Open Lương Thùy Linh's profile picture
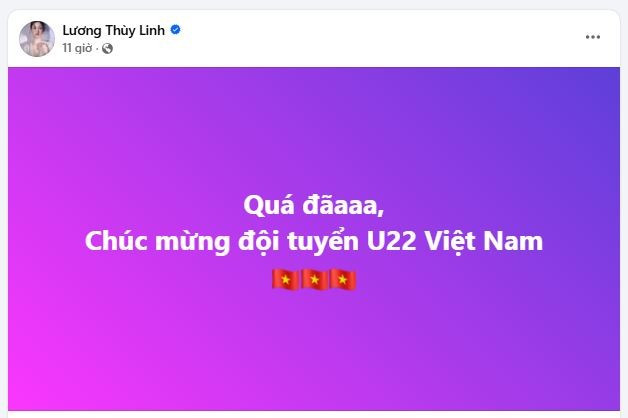628x418 pixels. pos(37,39)
